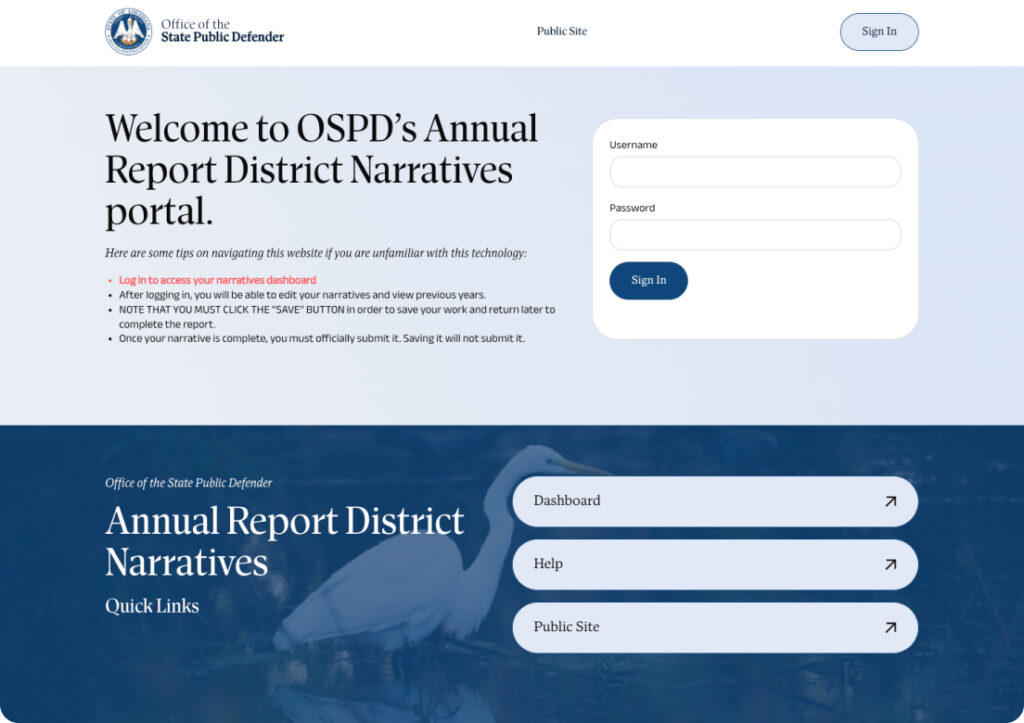Open the Dashboard quick link label

(x=567, y=501)
